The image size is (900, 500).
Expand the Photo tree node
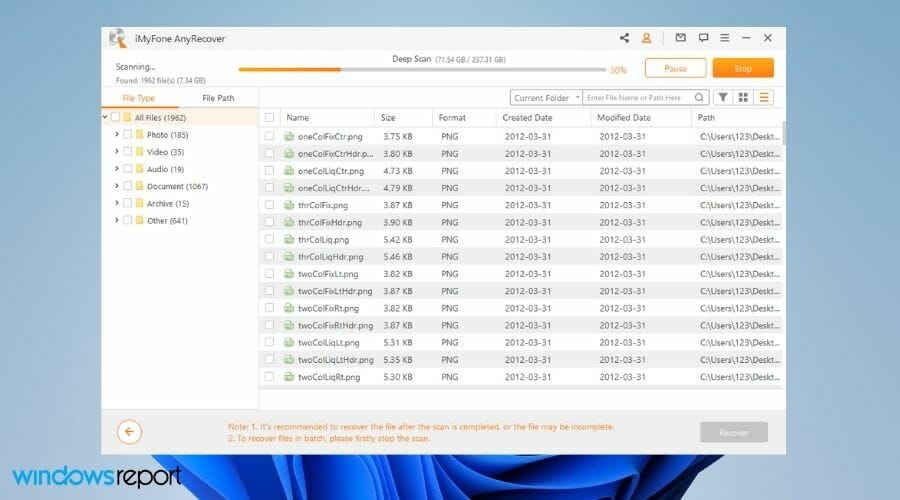[x=117, y=134]
